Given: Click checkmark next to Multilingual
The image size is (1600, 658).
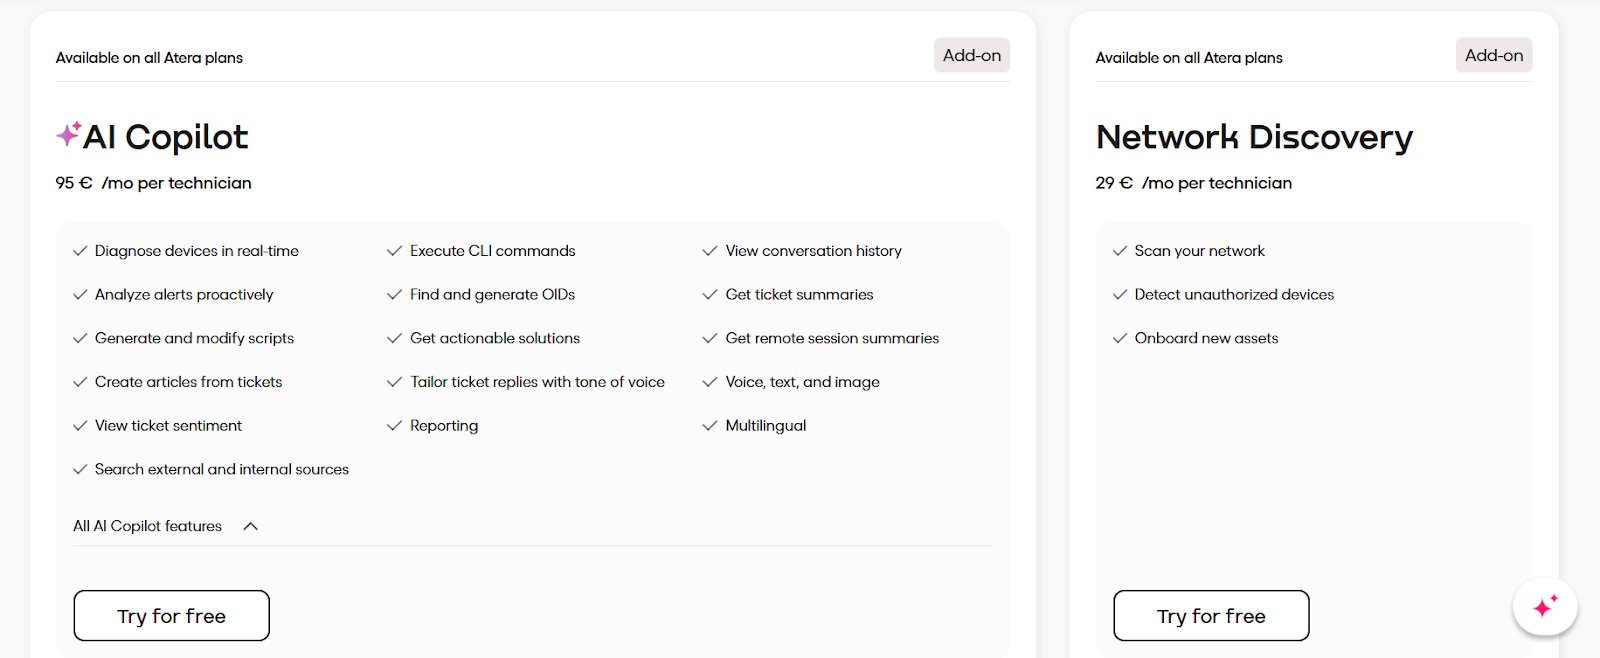Looking at the screenshot, I should tap(710, 426).
